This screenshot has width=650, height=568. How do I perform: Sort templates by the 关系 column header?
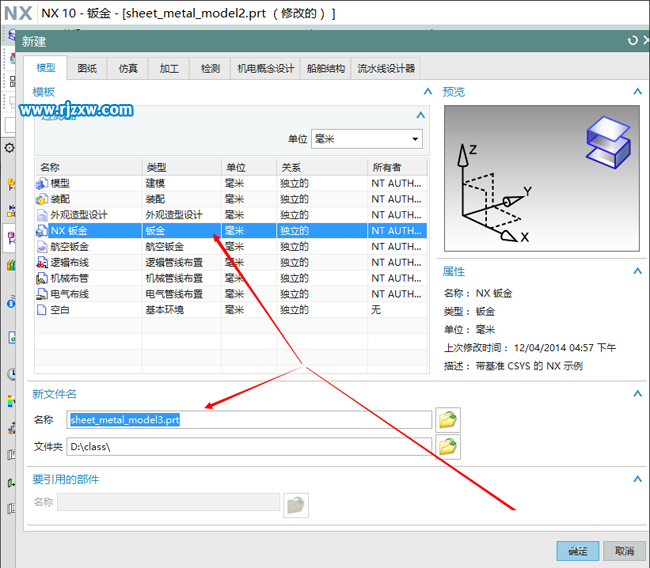(322, 167)
